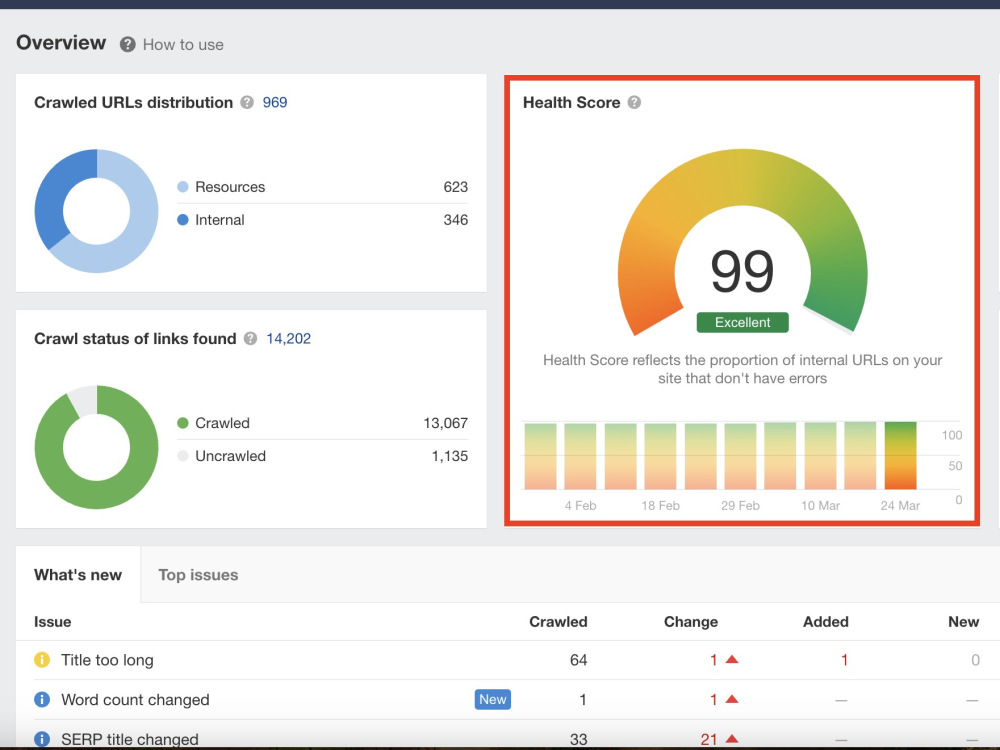Sort by the Issue column header

click(x=52, y=622)
